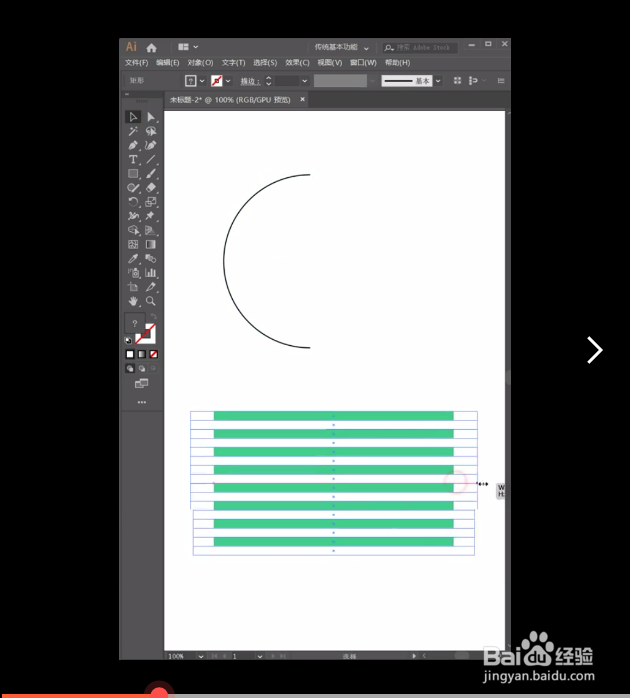Open the control bar stroke color dropdown
This screenshot has width=630, height=698.
(x=228, y=81)
